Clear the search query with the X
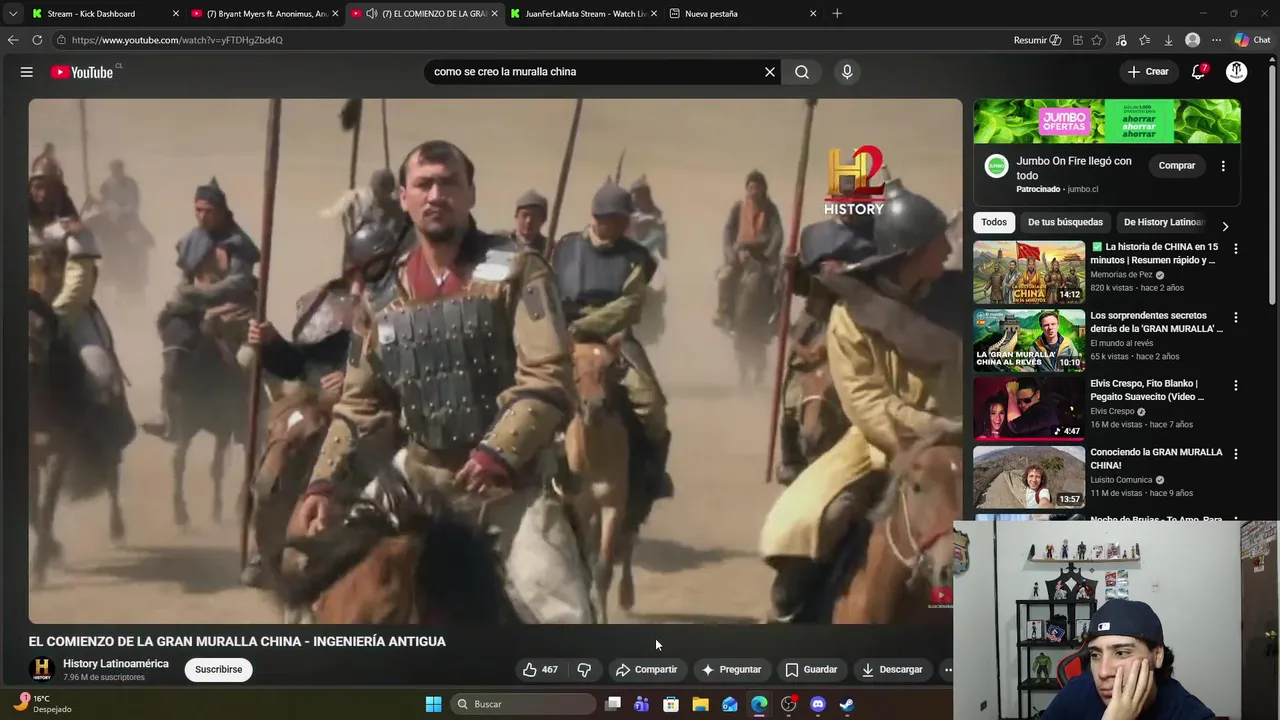The image size is (1280, 720). 770,72
